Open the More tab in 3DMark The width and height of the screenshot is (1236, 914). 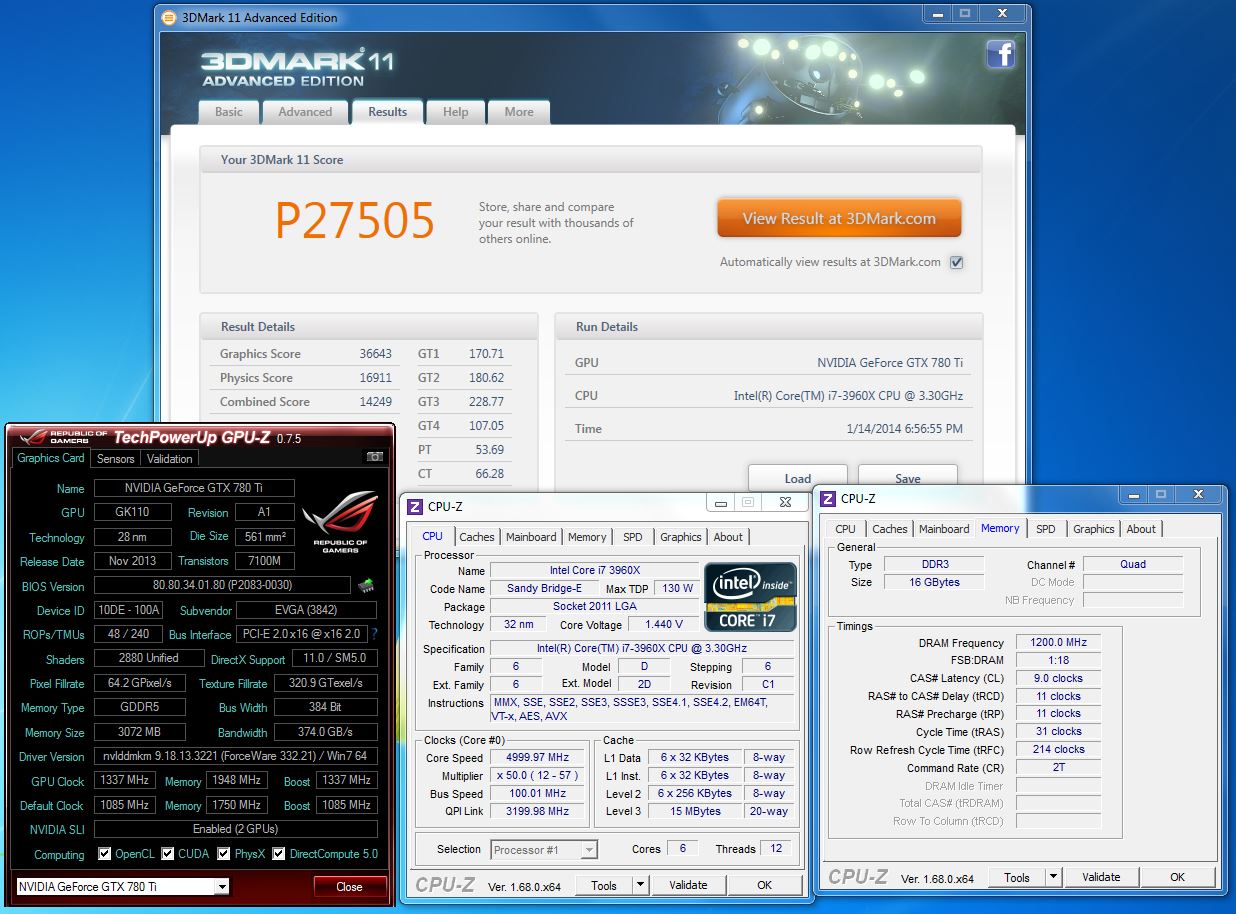point(519,112)
